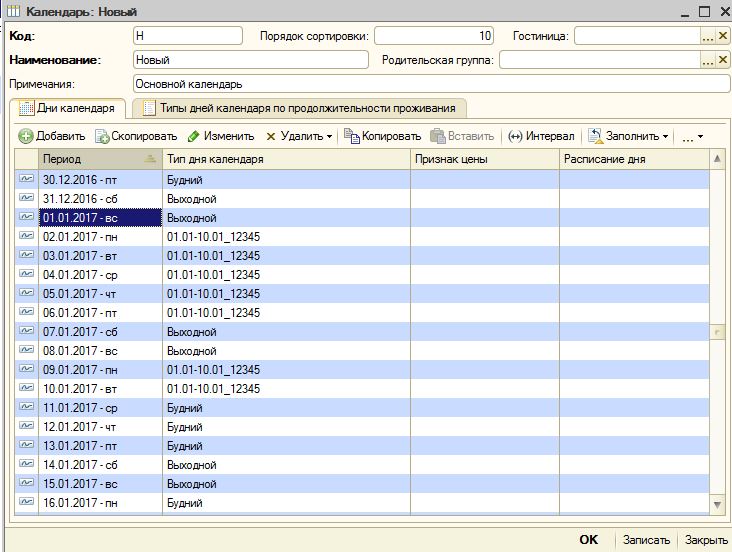The width and height of the screenshot is (732, 552).
Task: Click the Скопировать toolbar icon
Action: tap(102, 136)
